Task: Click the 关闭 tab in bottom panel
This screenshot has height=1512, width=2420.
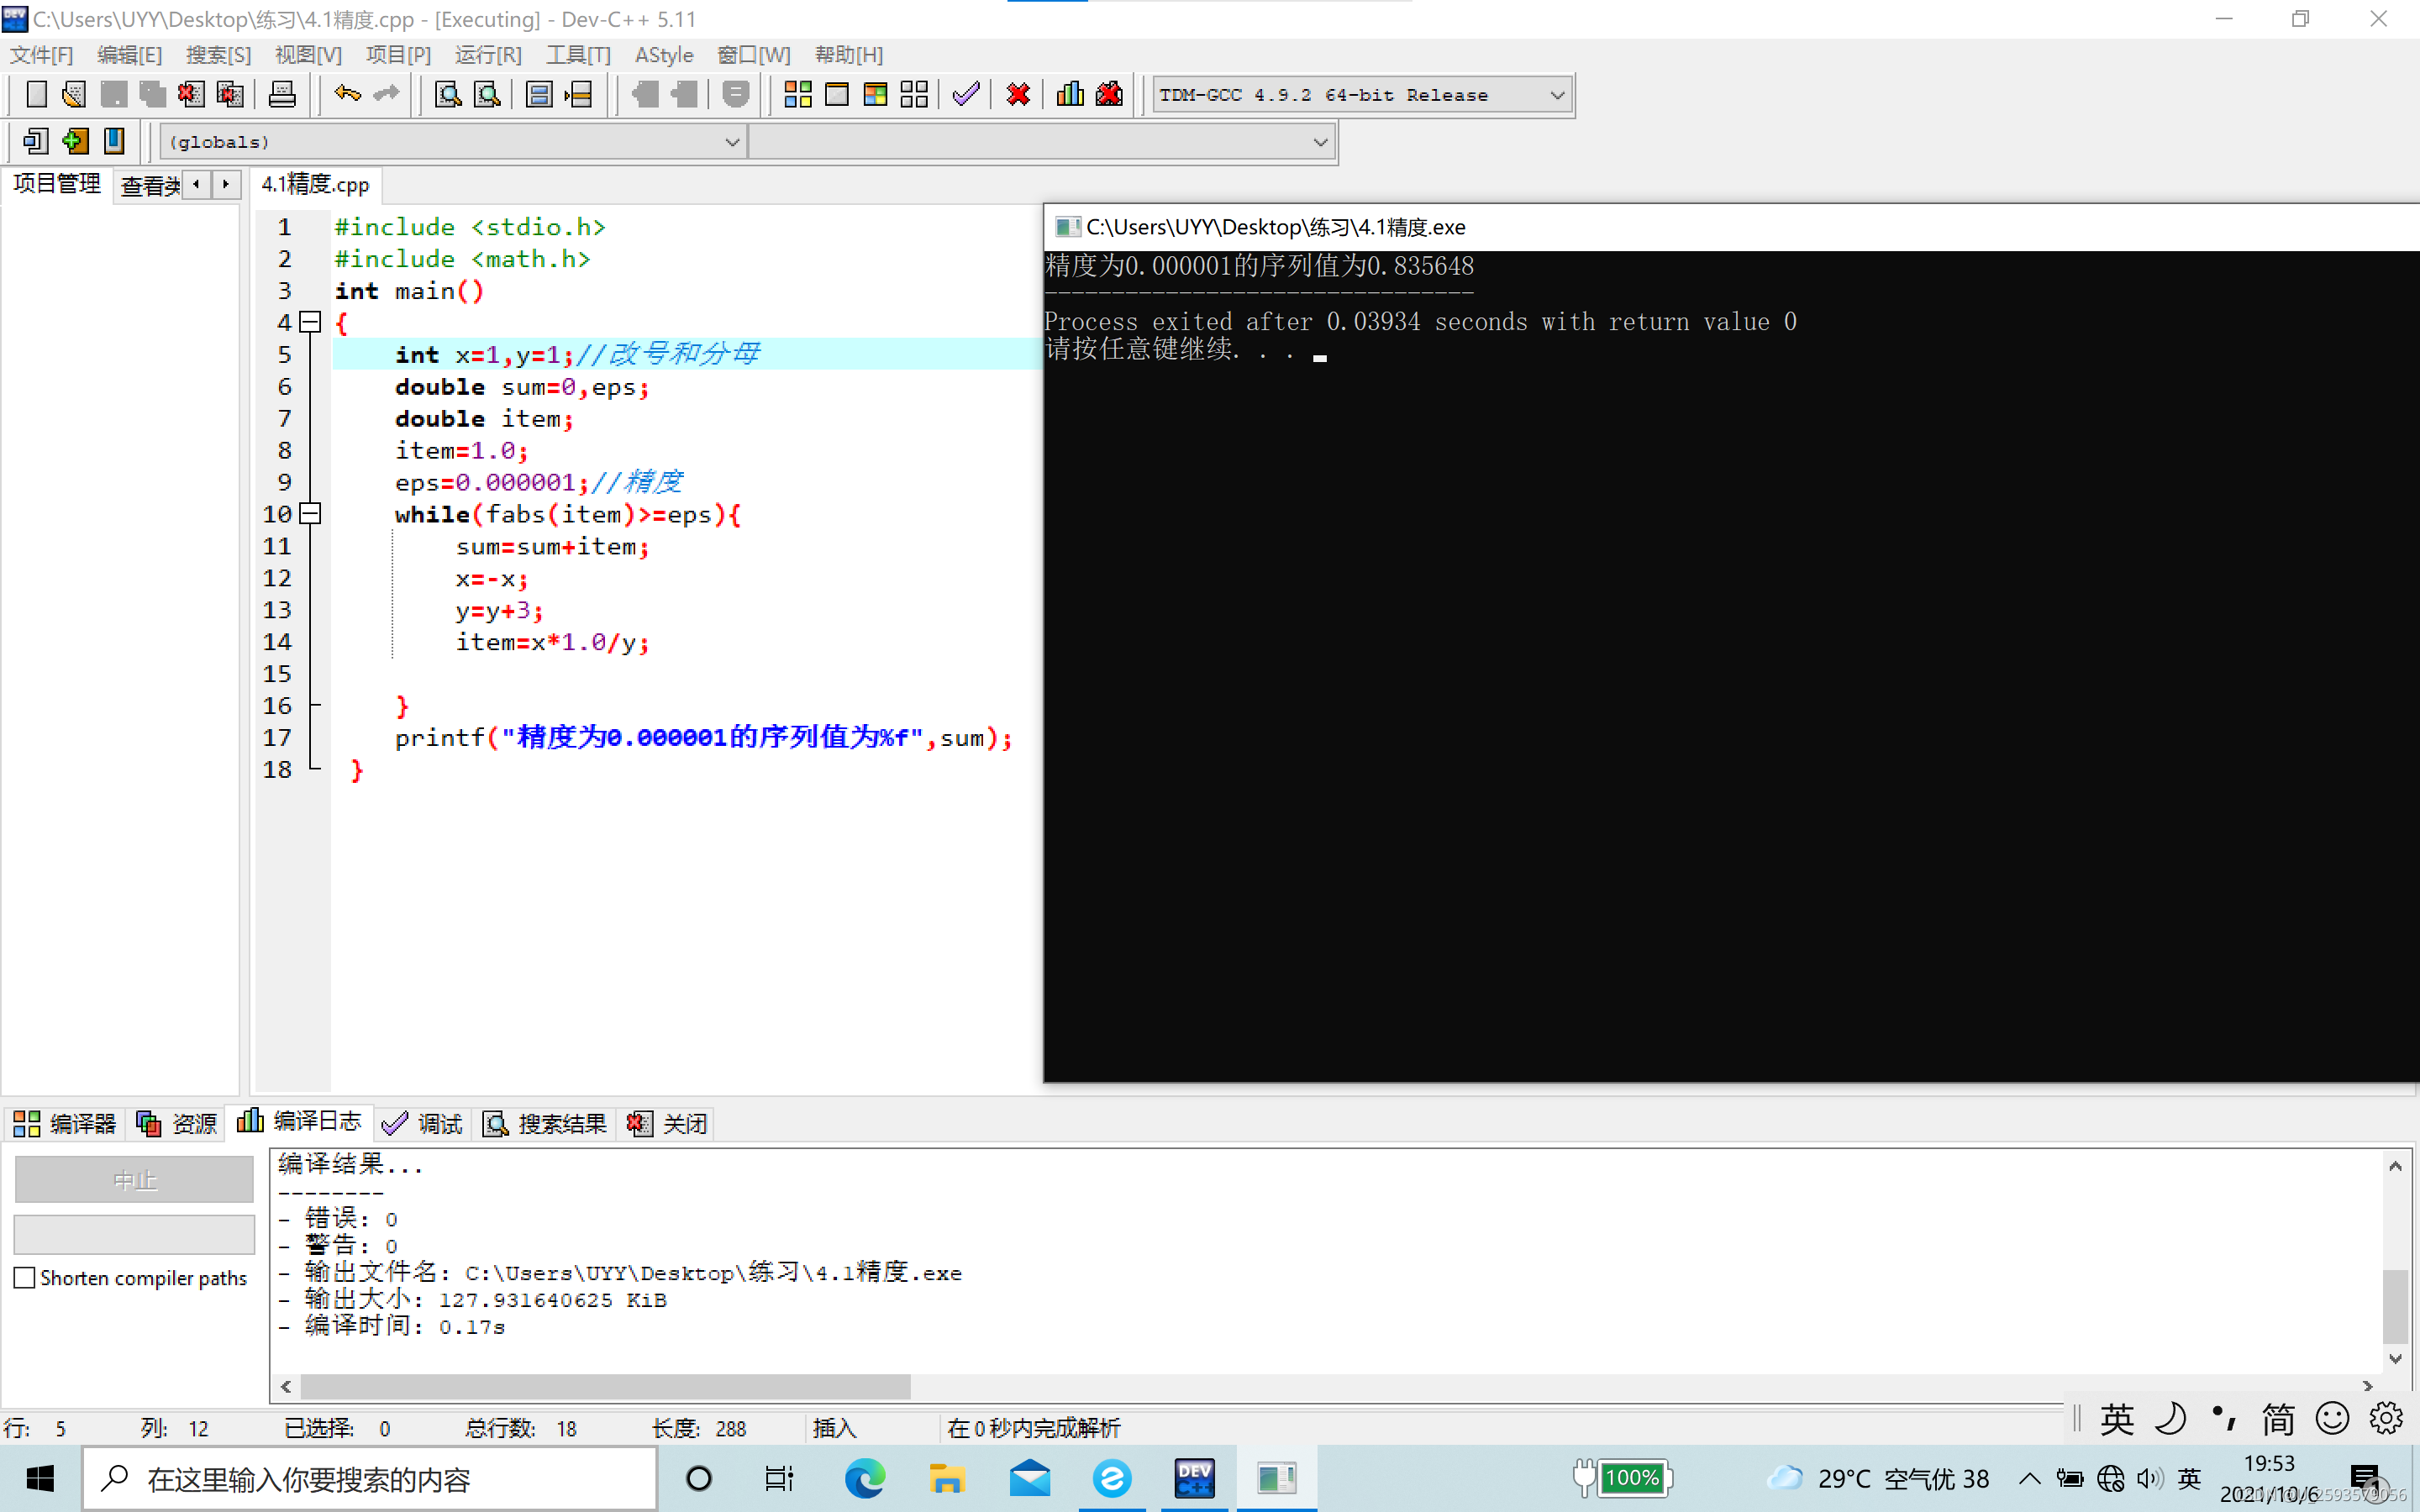Action: pos(667,1124)
